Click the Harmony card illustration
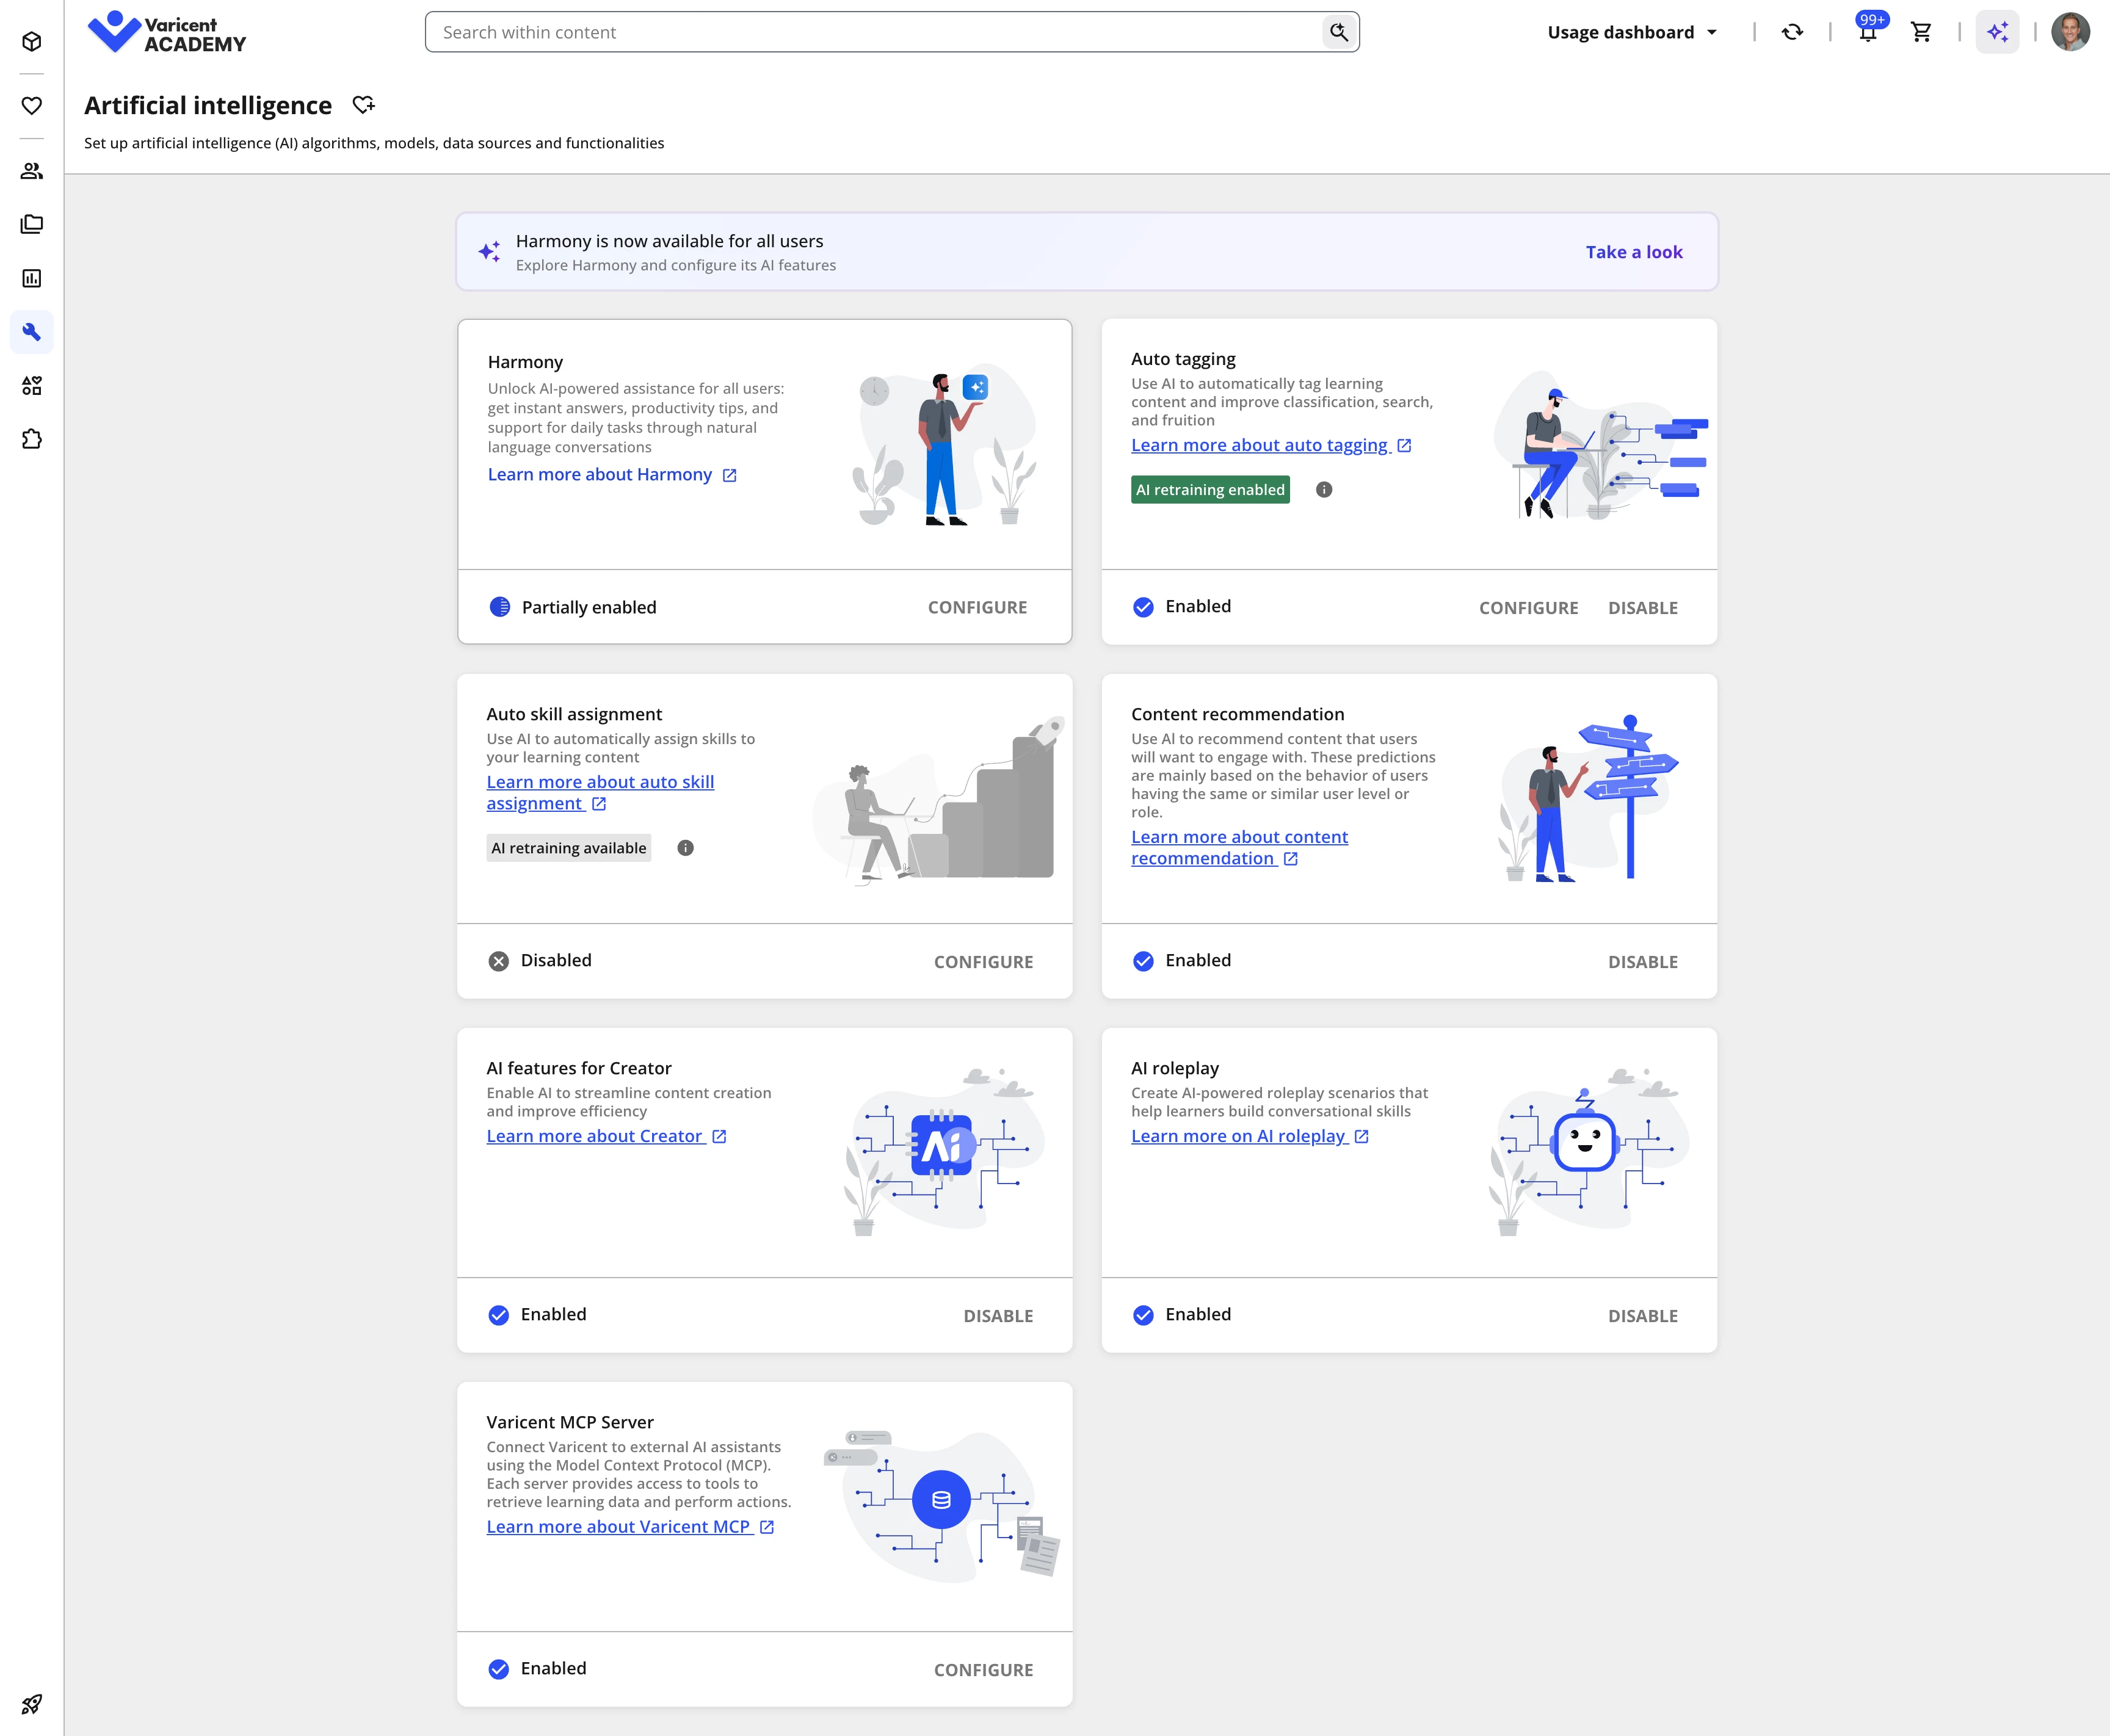This screenshot has width=2110, height=1736. pyautogui.click(x=945, y=444)
